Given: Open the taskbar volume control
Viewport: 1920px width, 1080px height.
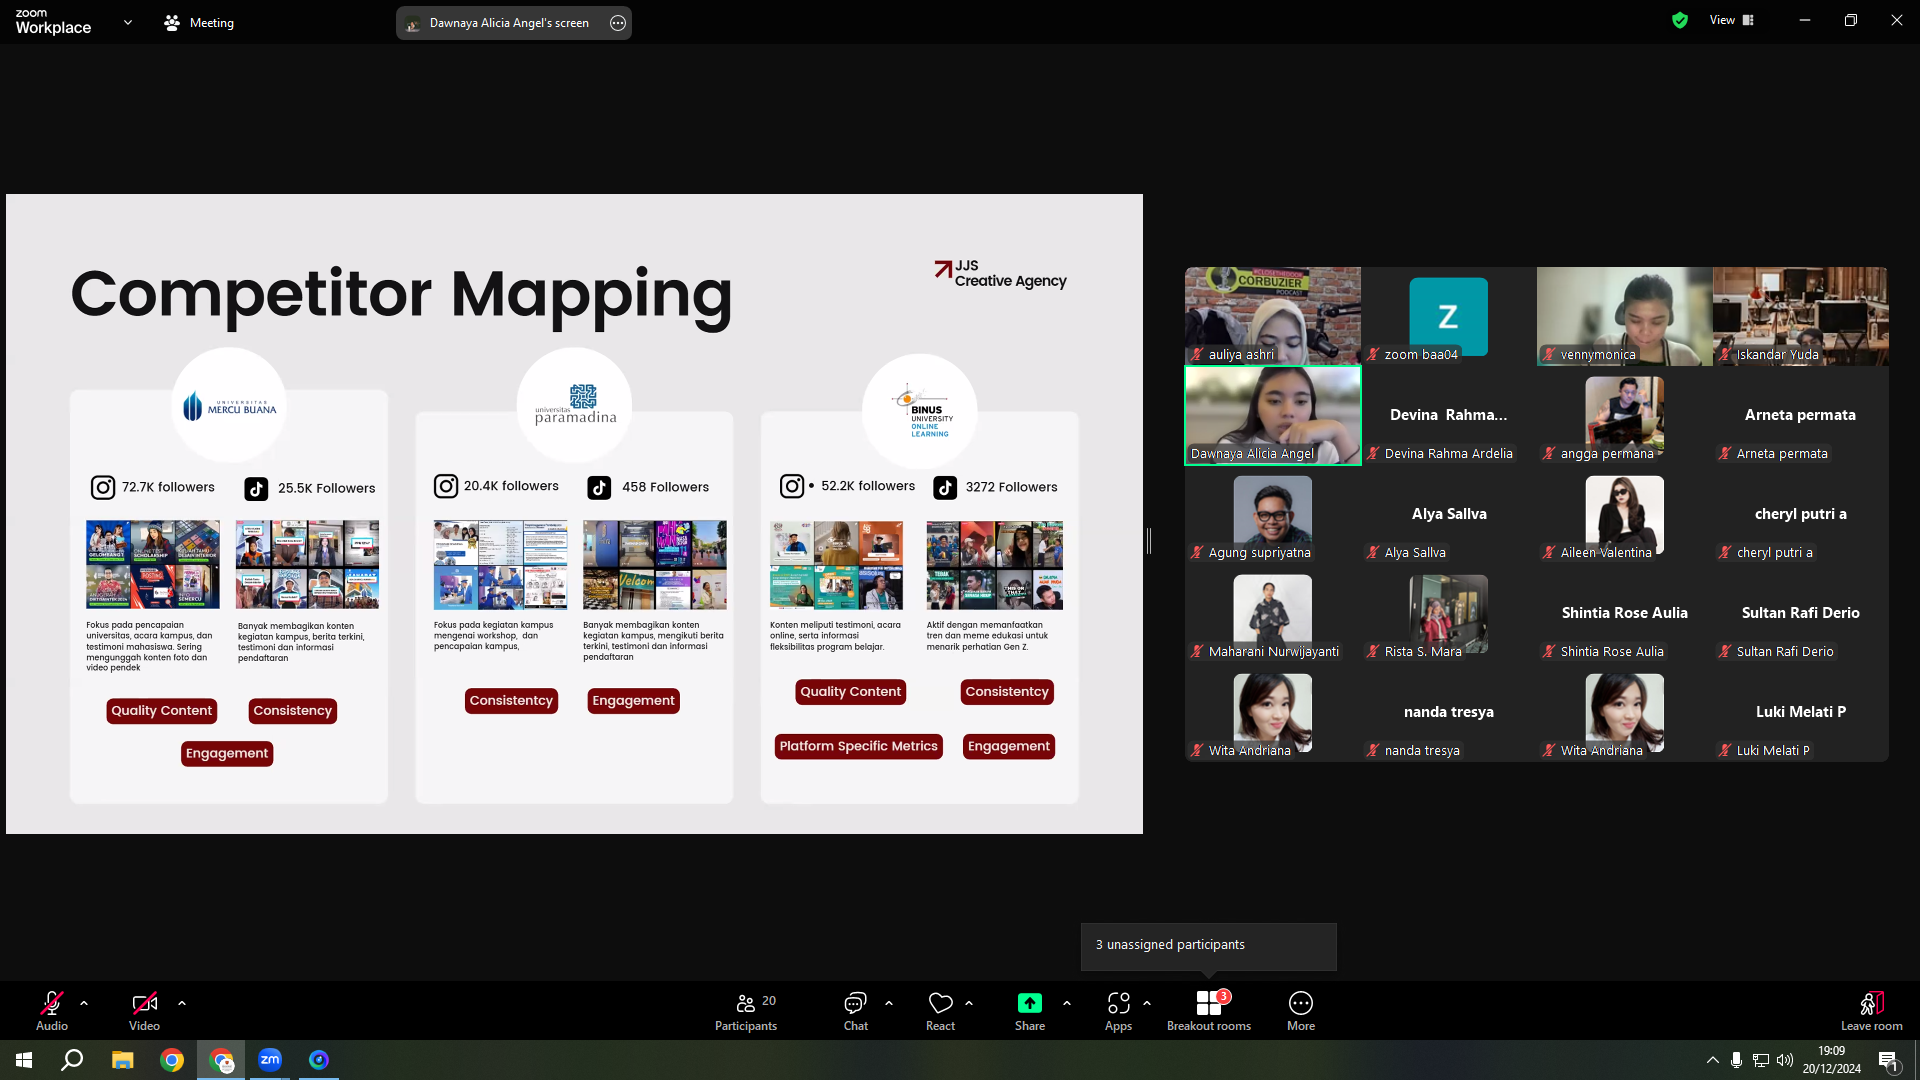Looking at the screenshot, I should click(1785, 1060).
